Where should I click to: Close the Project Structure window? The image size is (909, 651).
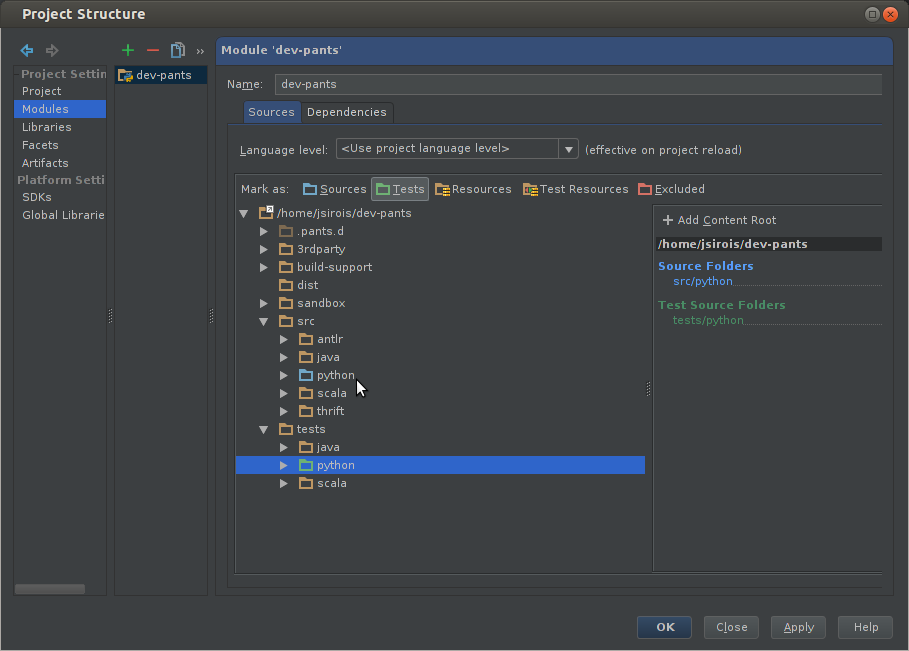(890, 14)
